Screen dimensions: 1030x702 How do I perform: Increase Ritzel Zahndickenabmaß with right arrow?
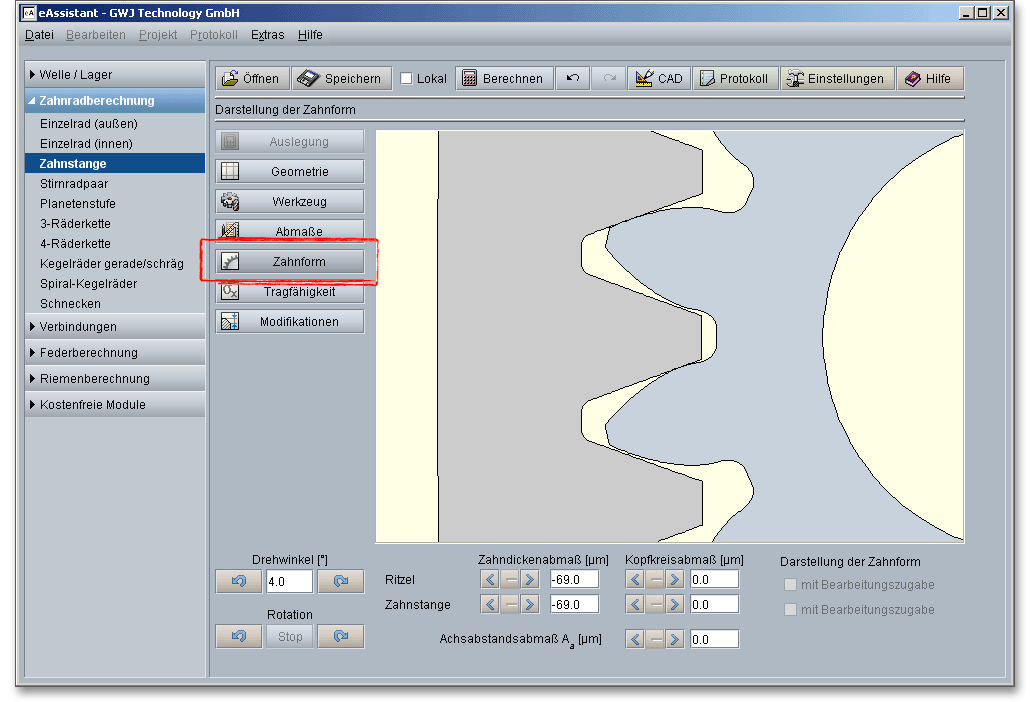529,579
